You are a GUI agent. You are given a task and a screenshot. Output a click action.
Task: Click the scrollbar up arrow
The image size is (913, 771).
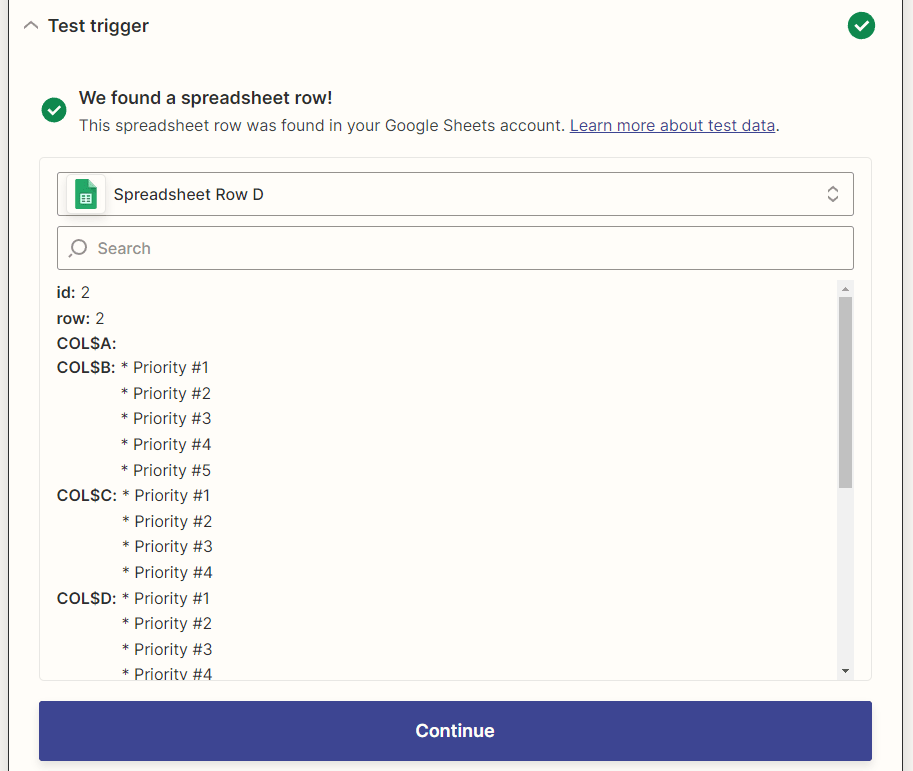tap(844, 288)
